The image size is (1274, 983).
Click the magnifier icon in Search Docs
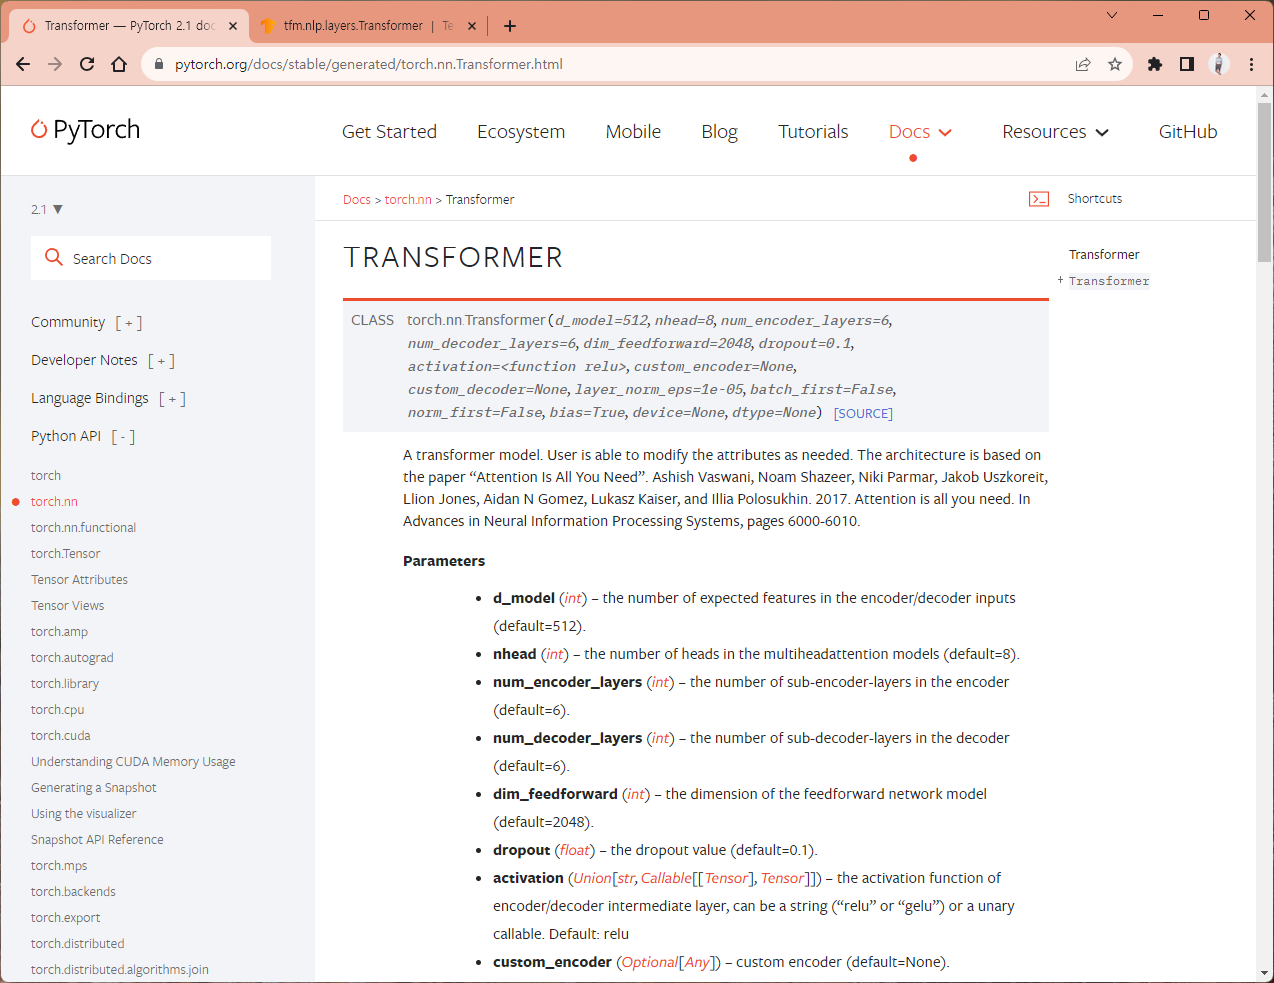pyautogui.click(x=54, y=258)
